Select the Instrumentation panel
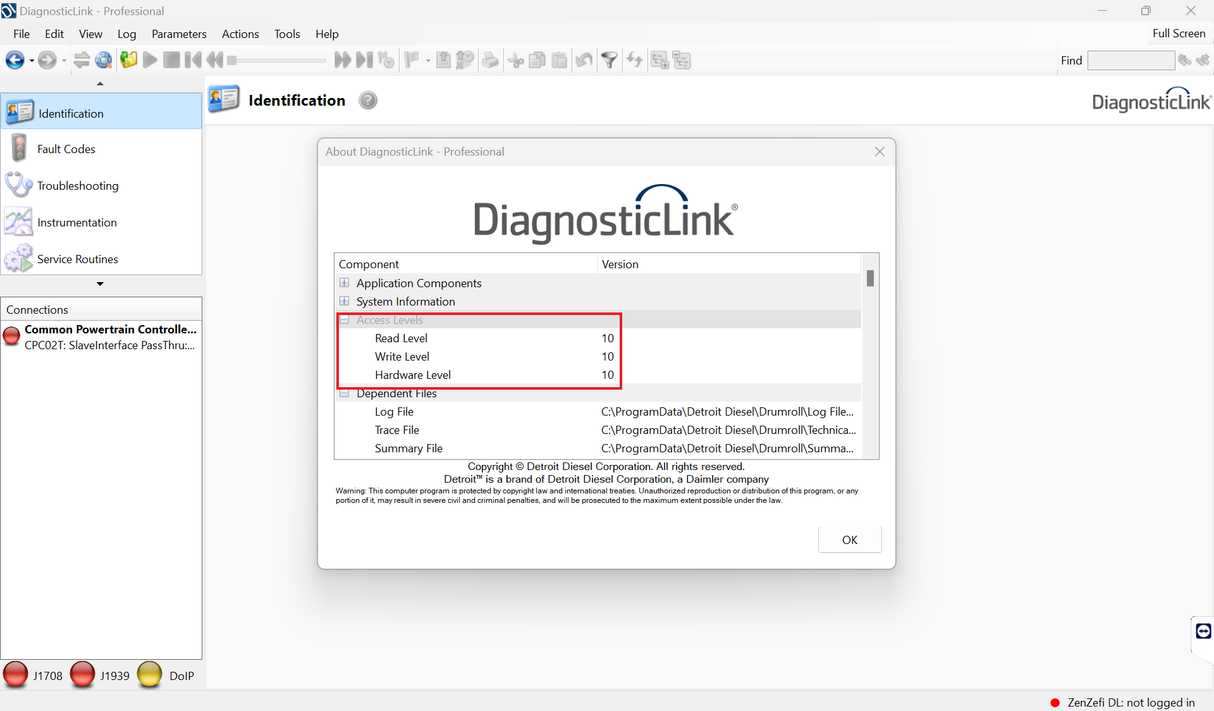1214x711 pixels. click(75, 222)
